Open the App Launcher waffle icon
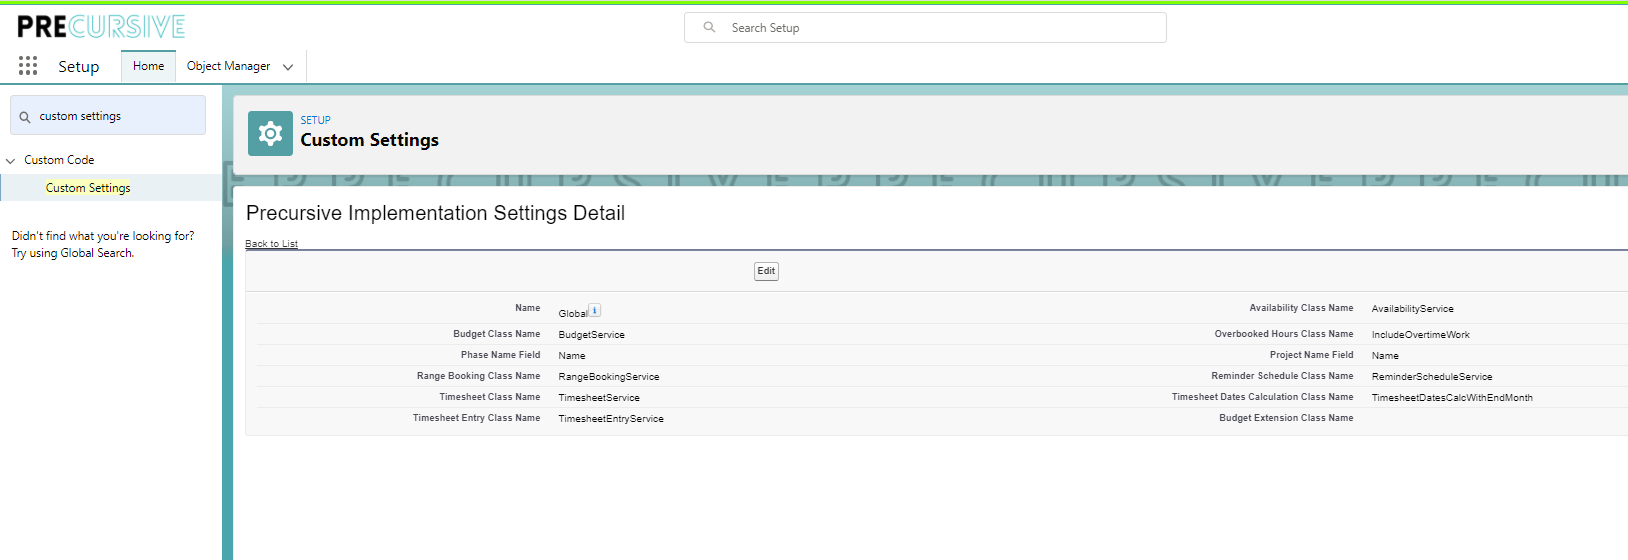Viewport: 1628px width, 560px height. click(28, 66)
